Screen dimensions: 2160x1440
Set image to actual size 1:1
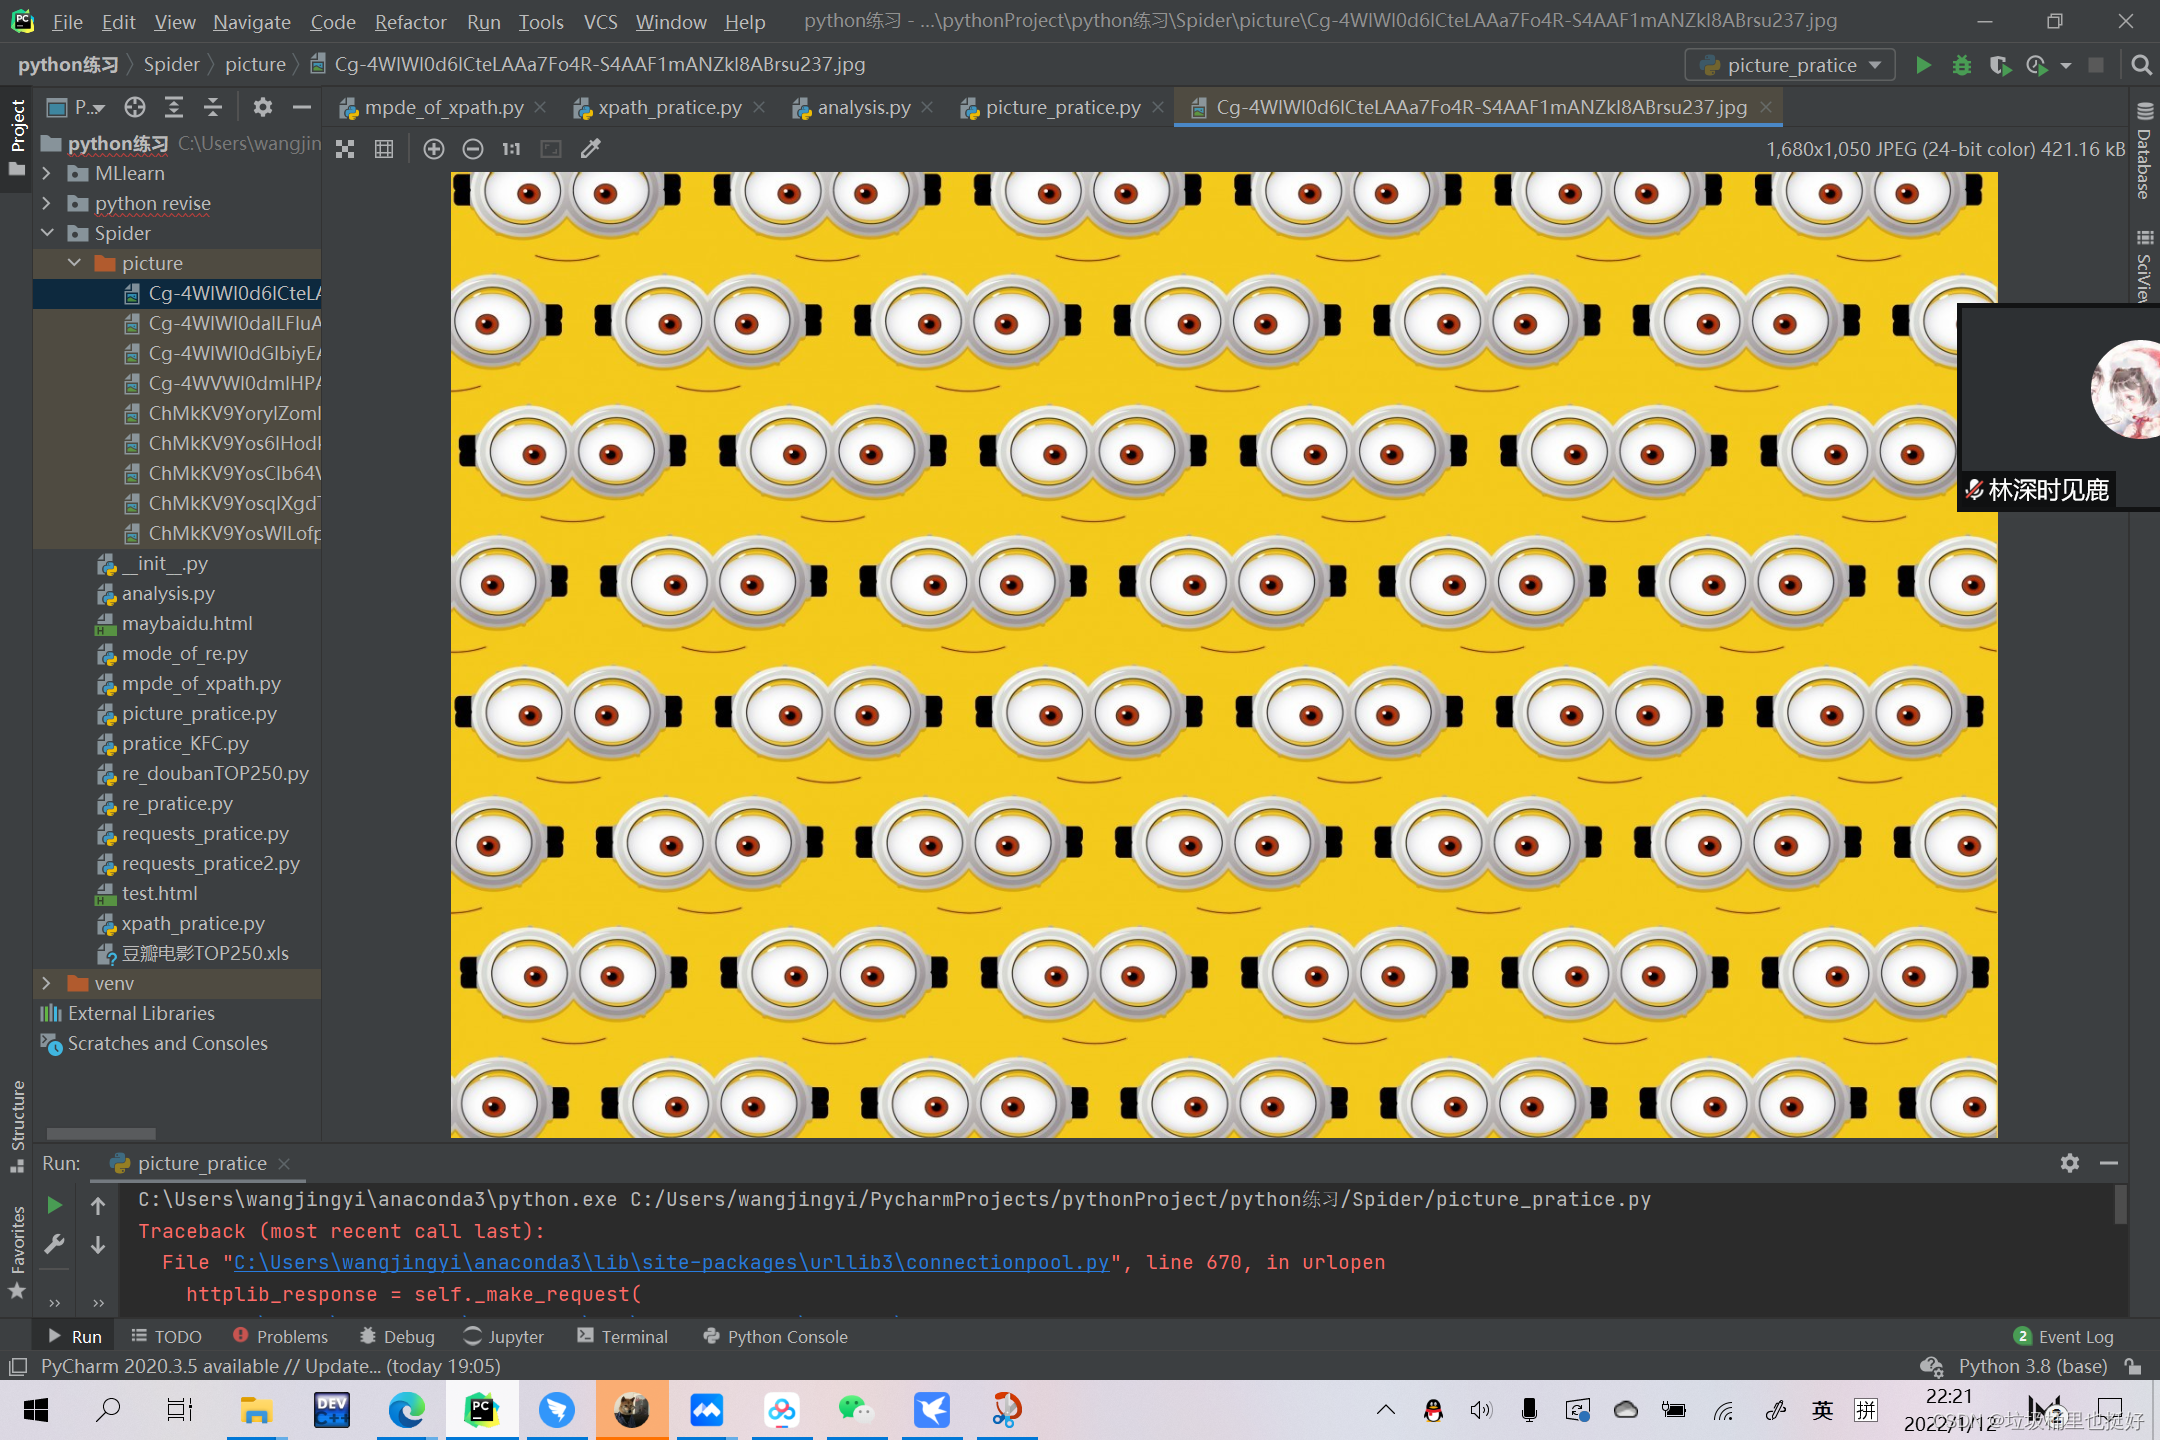tap(511, 149)
